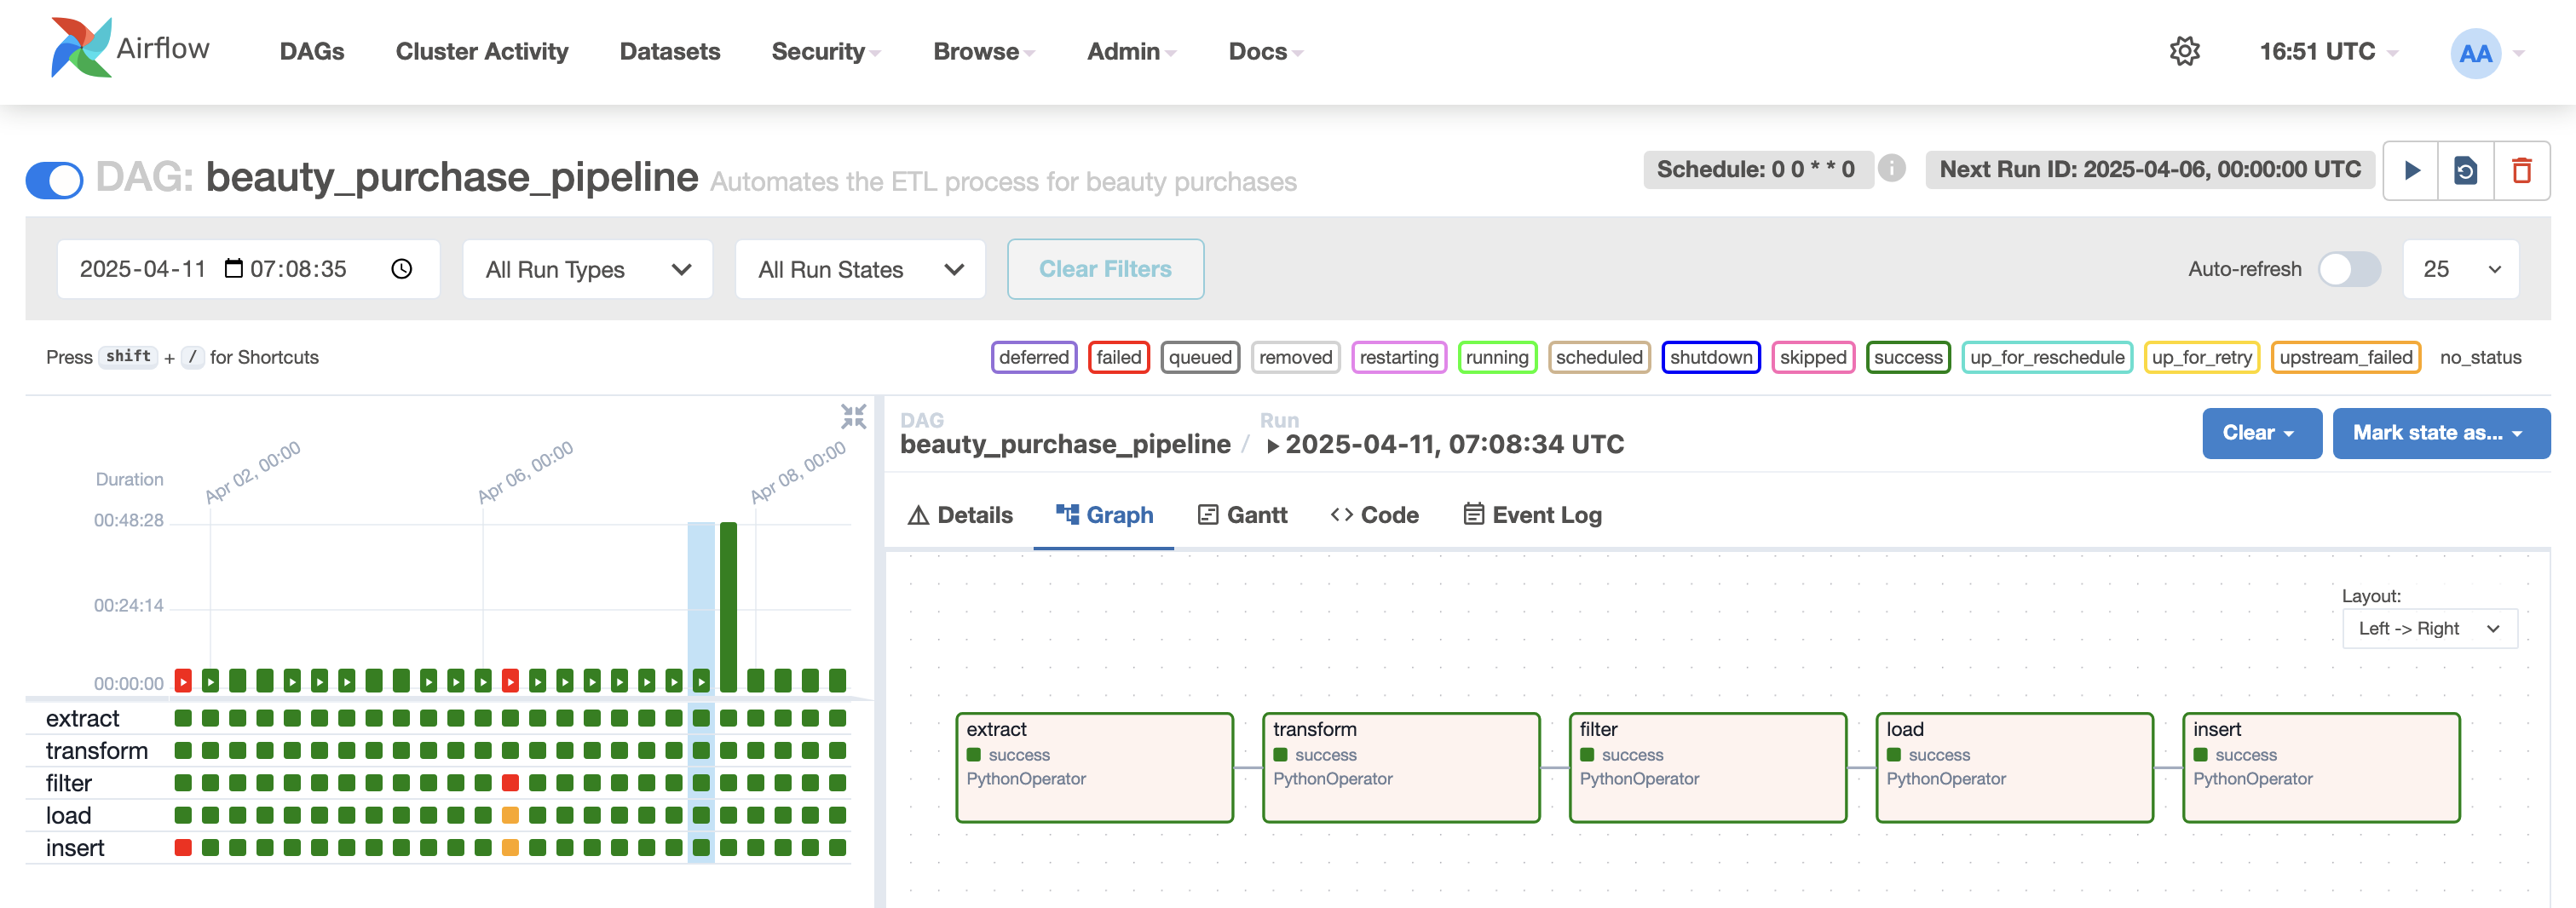The image size is (2576, 908).
Task: Enable the Auto-refresh switch
Action: (2349, 269)
